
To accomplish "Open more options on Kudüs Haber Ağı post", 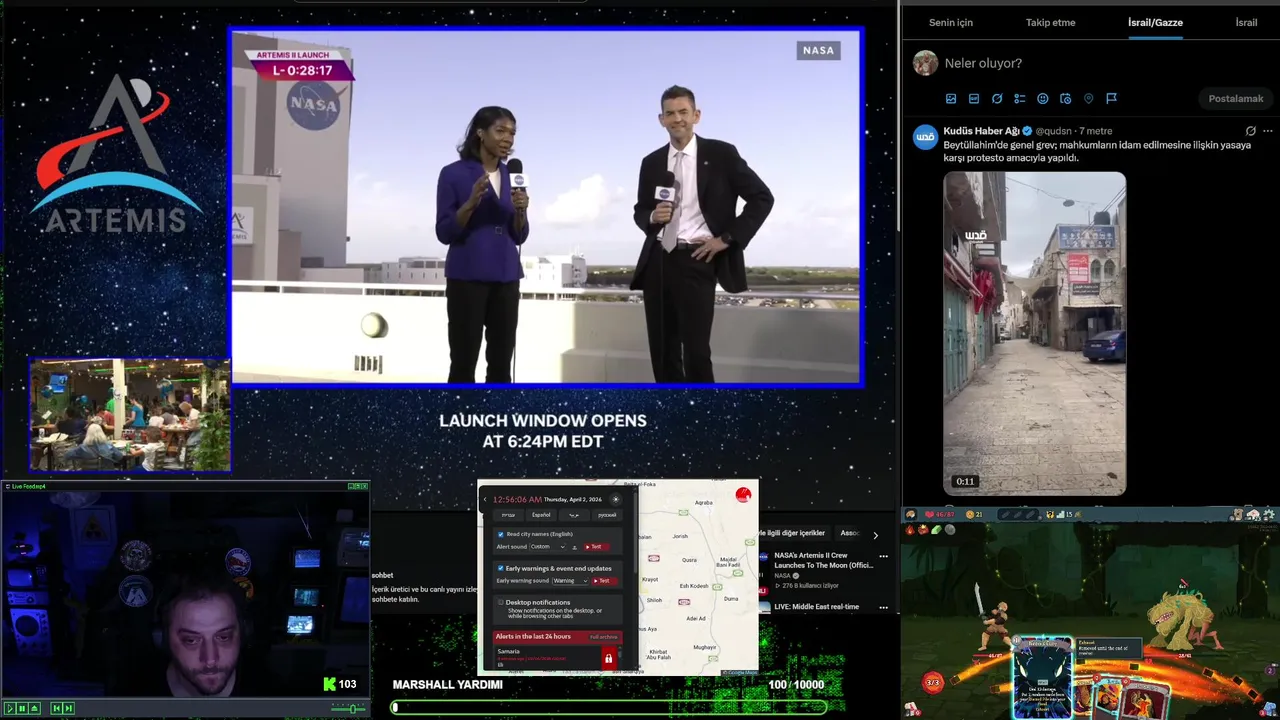I will tap(1268, 131).
